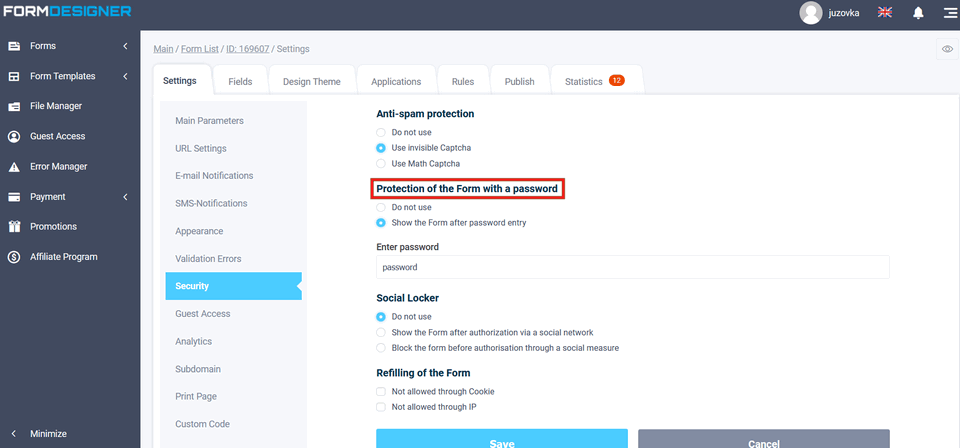Screen dimensions: 960x448
Task: Expand the Form Templates submenu
Action: click(125, 76)
